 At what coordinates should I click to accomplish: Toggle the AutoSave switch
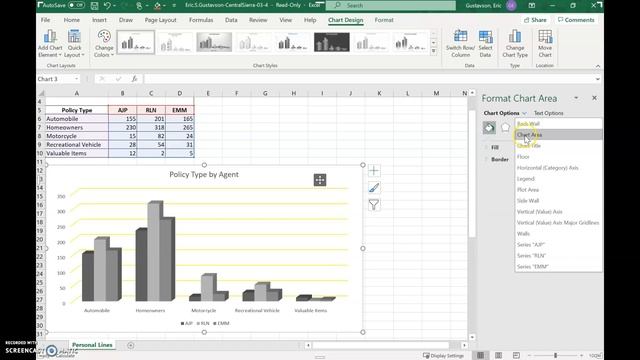76,5
